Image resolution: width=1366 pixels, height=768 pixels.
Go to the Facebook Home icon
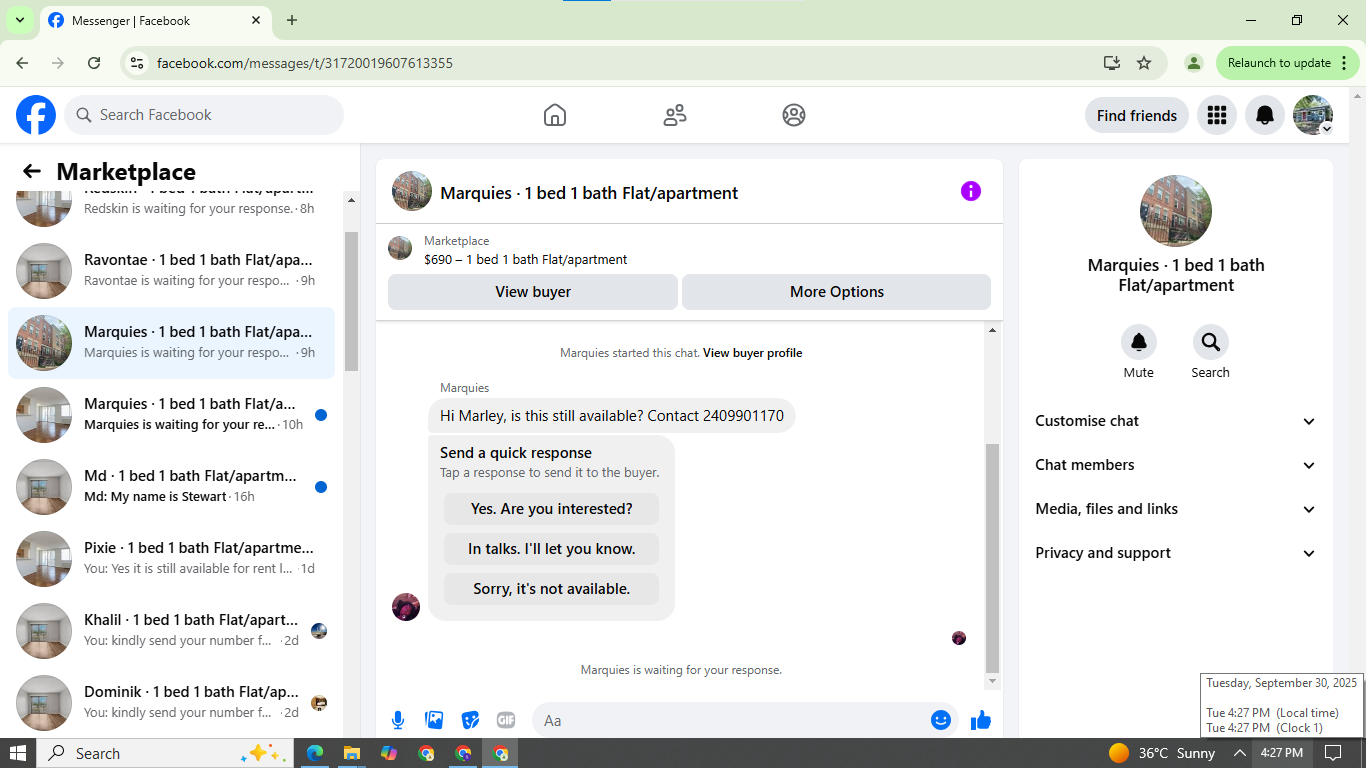click(x=555, y=115)
